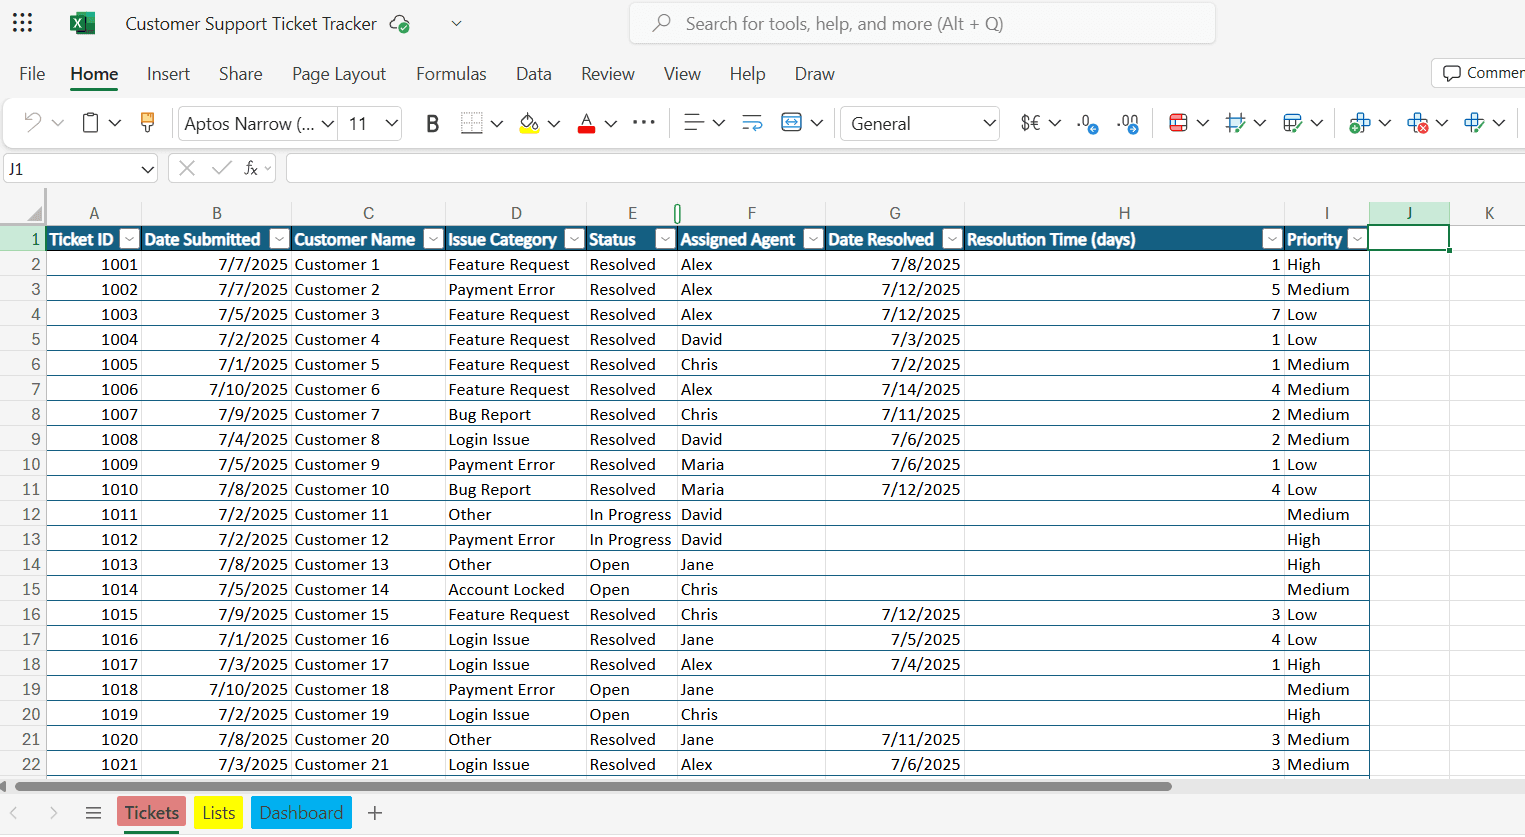Click inside the search bar
The height and width of the screenshot is (837, 1525).
[920, 22]
